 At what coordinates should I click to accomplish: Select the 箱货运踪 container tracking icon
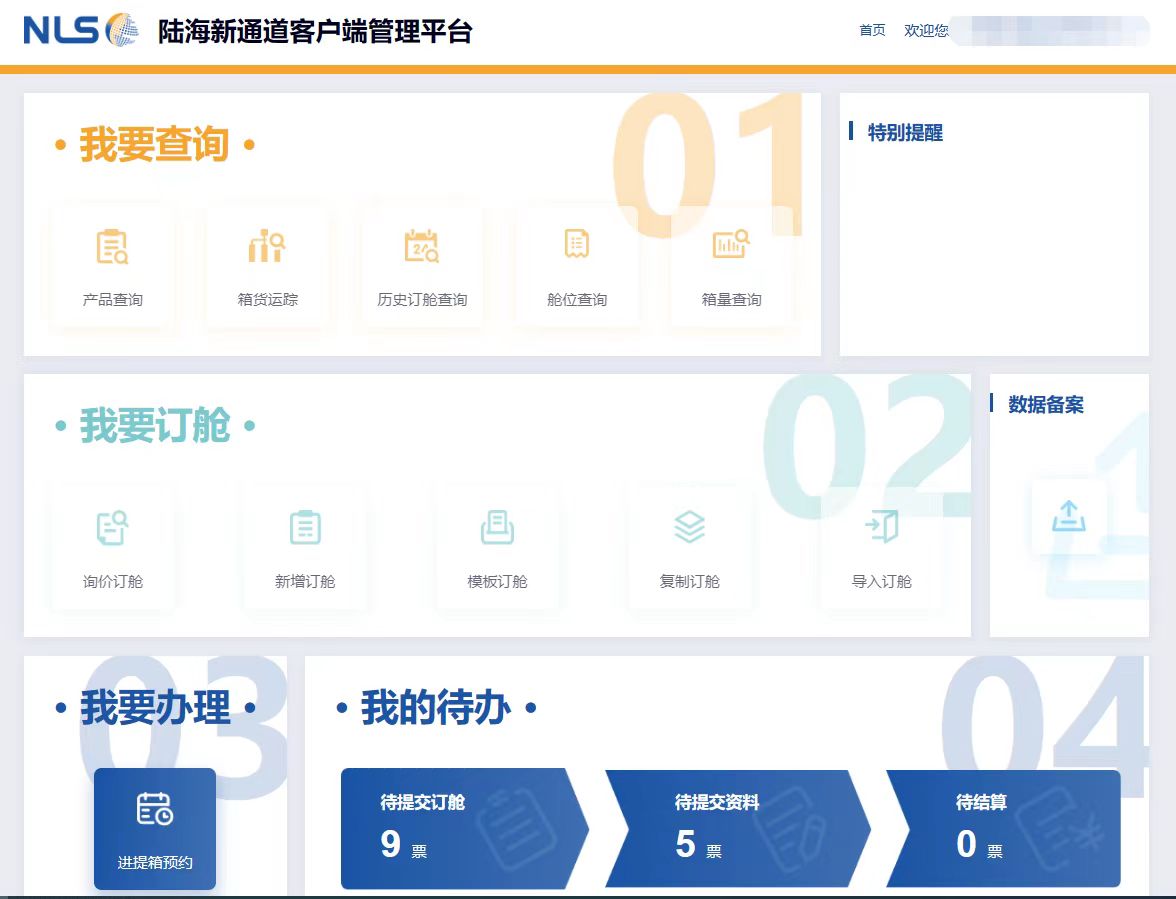click(266, 265)
